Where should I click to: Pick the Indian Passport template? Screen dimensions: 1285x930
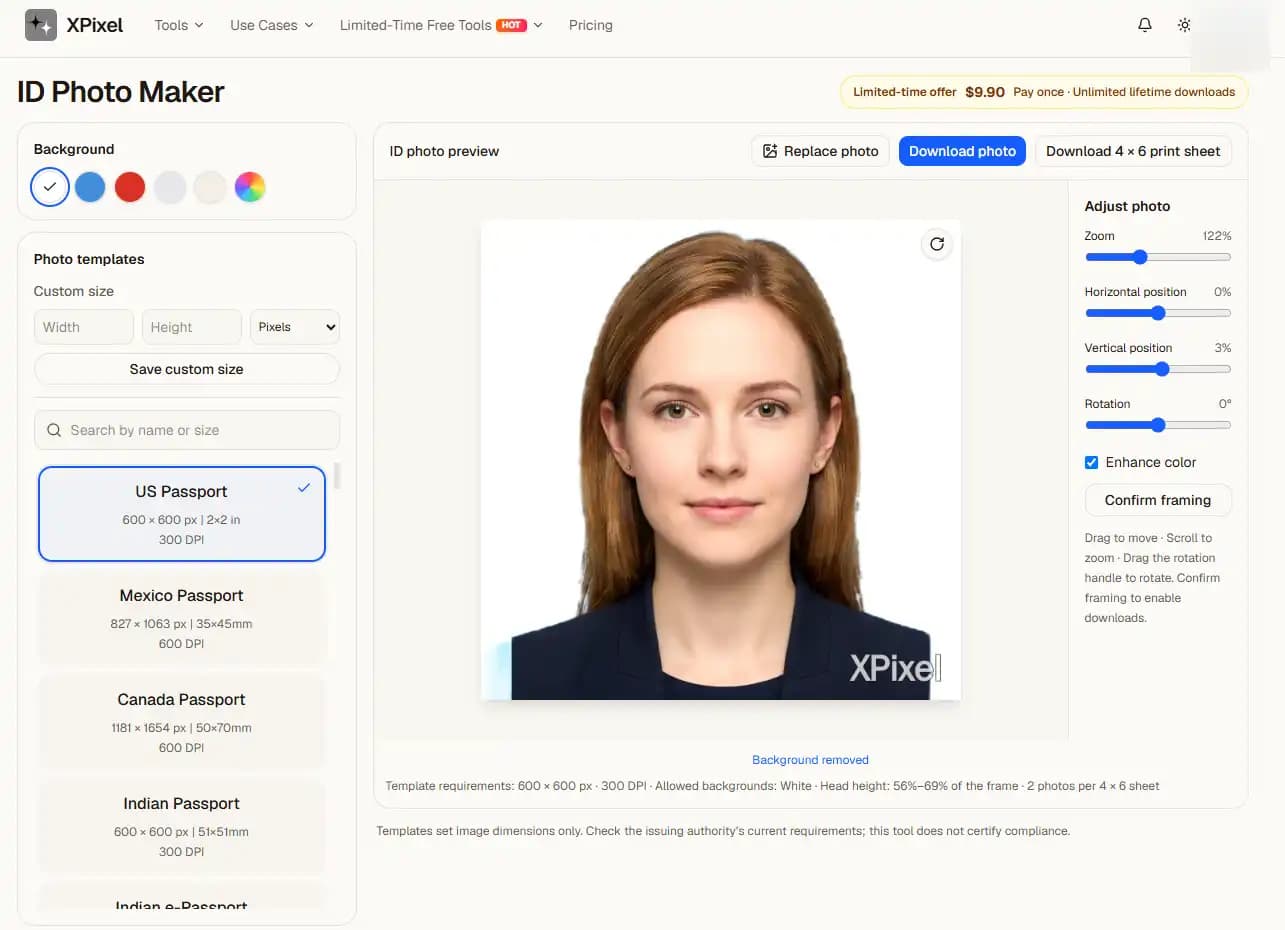[182, 826]
